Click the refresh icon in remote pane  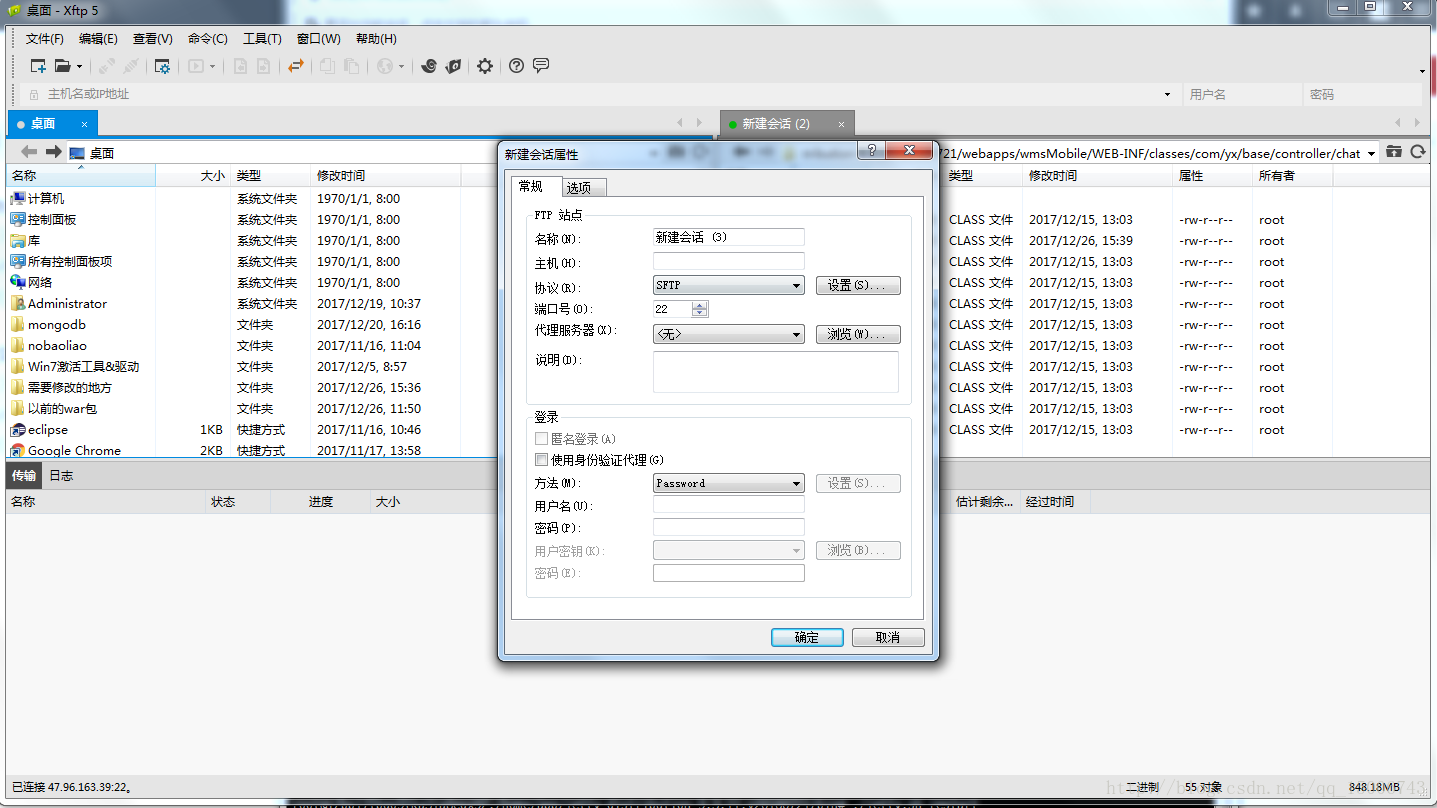(1418, 152)
